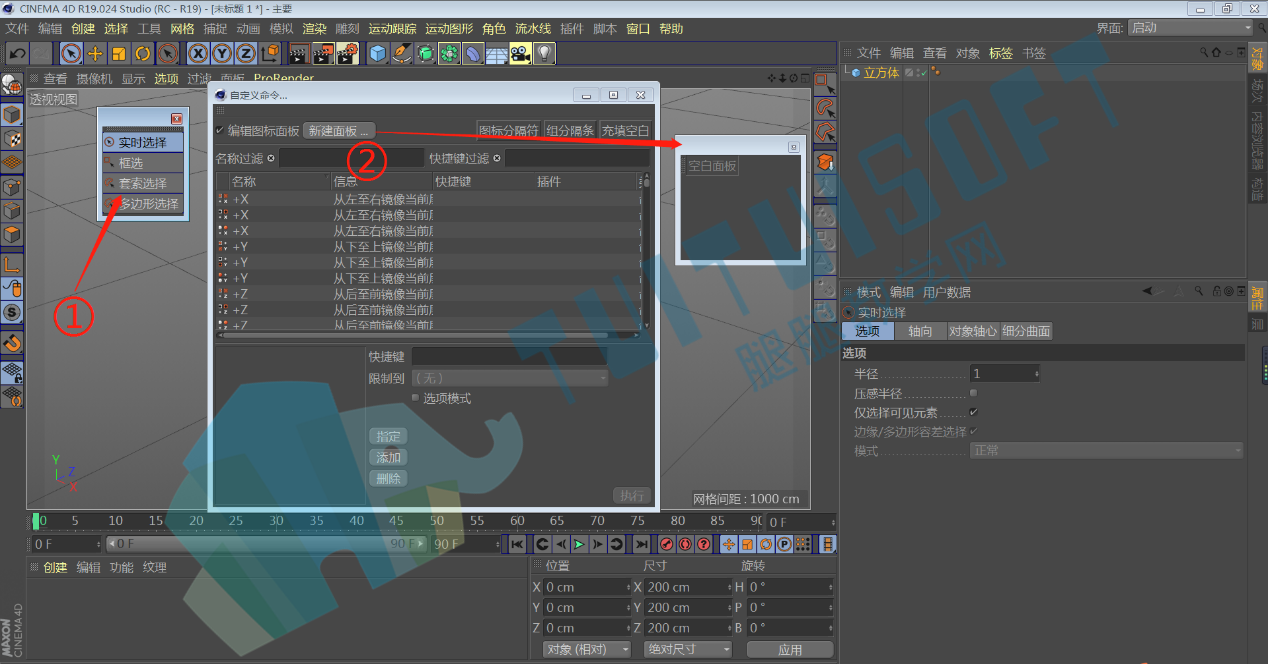This screenshot has height=664, width=1268.
Task: Click the blue Cube primitive icon
Action: 377,53
